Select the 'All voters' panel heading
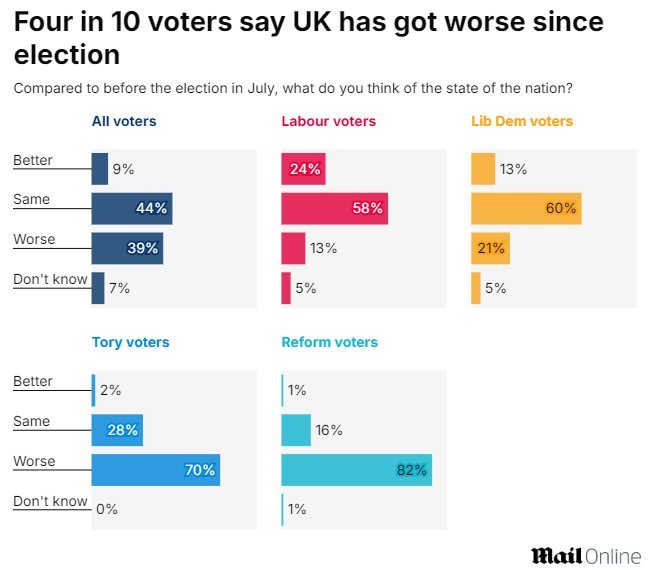 point(124,121)
